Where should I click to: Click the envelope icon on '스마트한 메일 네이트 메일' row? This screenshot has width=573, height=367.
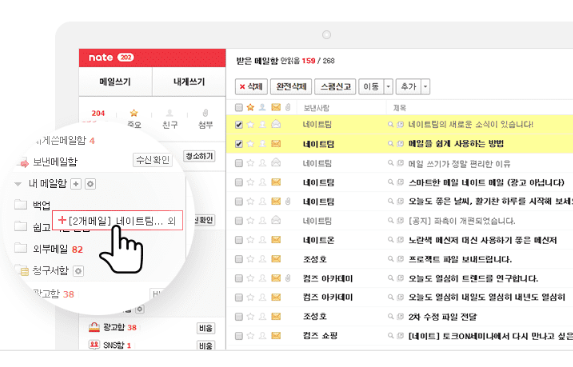point(276,182)
